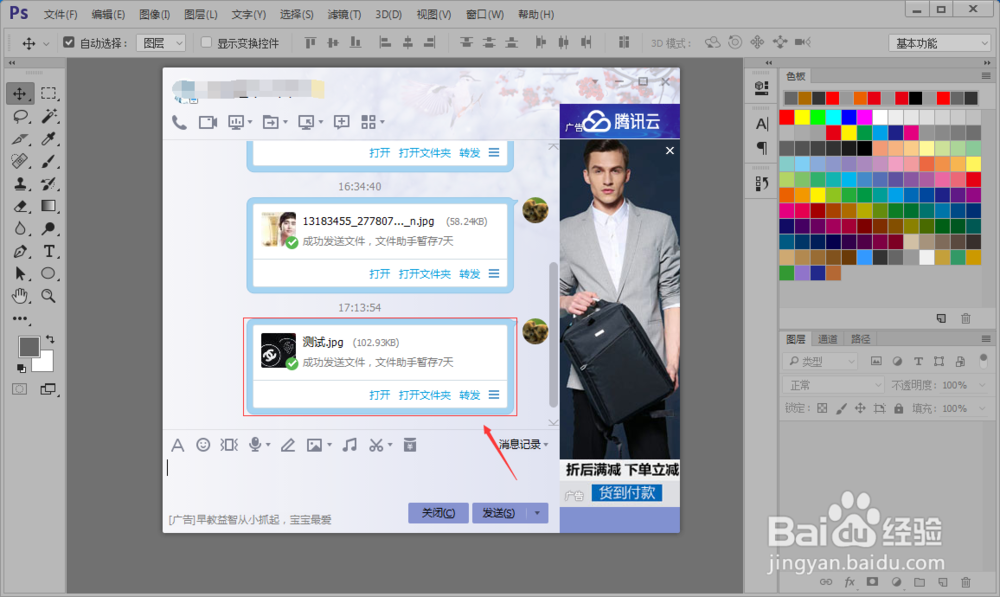The image size is (1000, 597).
Task: Select the Lasso tool
Action: click(20, 116)
